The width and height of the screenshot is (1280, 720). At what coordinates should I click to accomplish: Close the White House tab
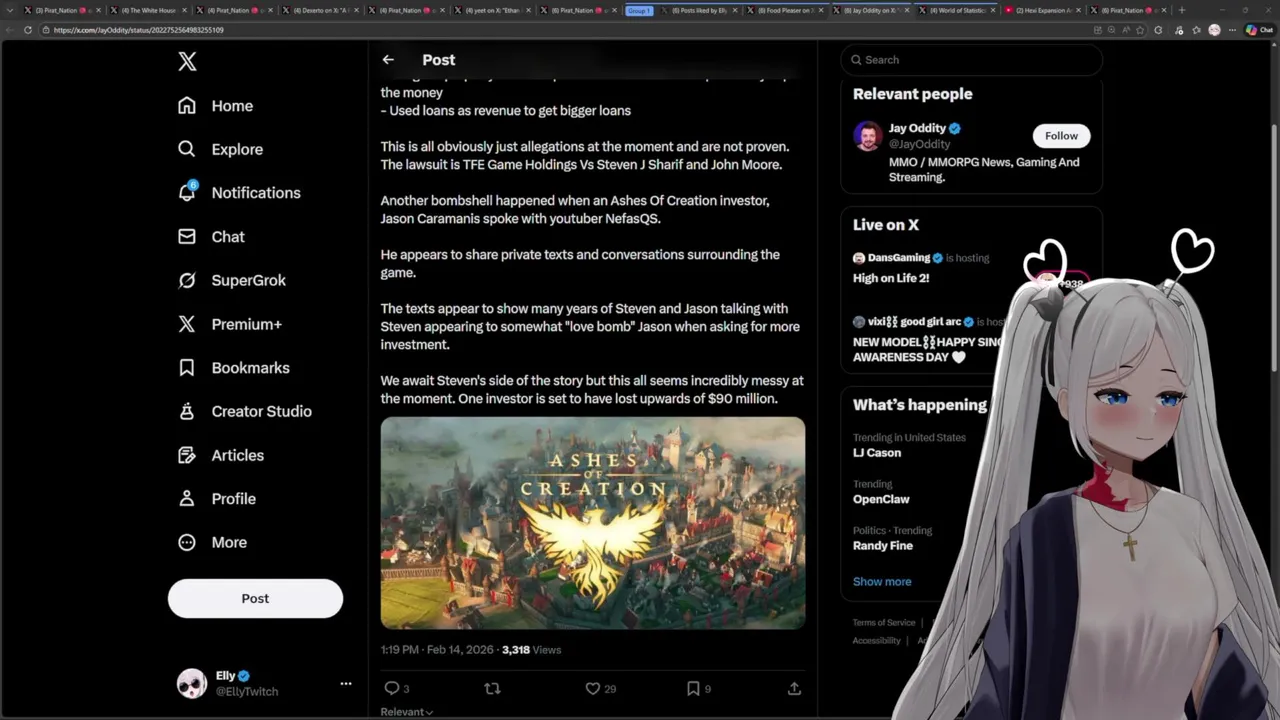[184, 10]
